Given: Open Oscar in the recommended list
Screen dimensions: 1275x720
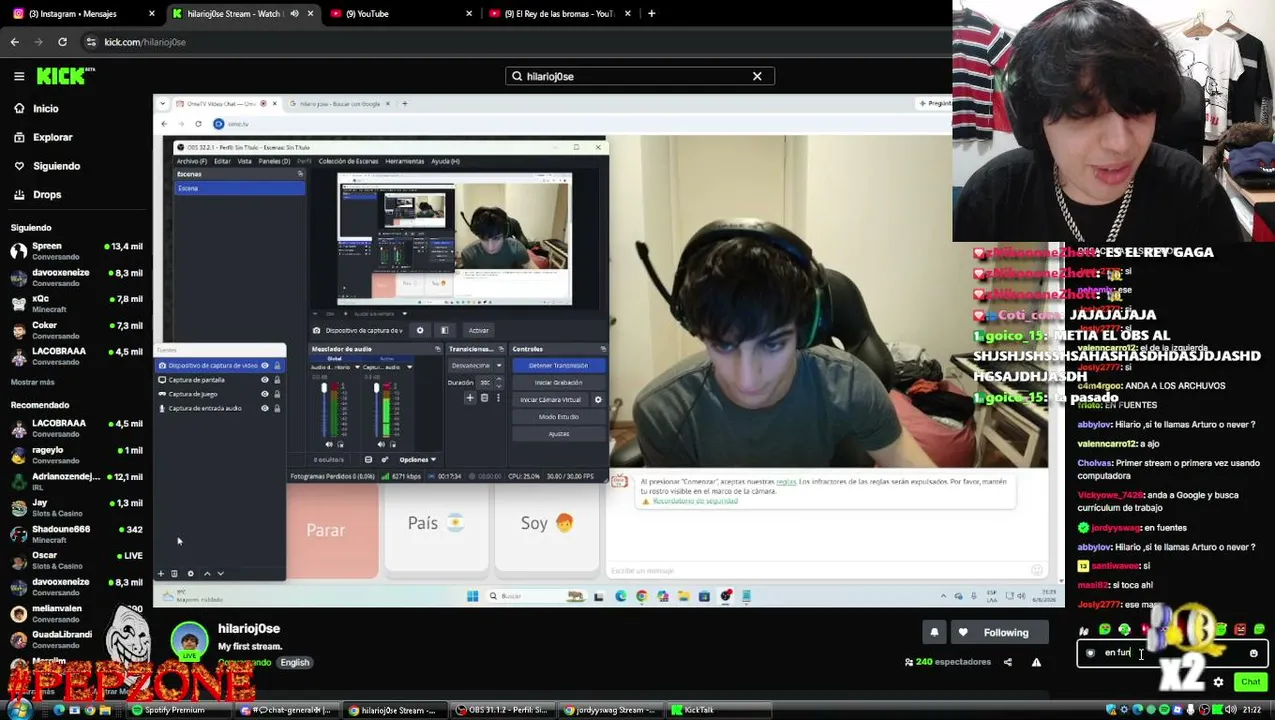Looking at the screenshot, I should [x=76, y=560].
